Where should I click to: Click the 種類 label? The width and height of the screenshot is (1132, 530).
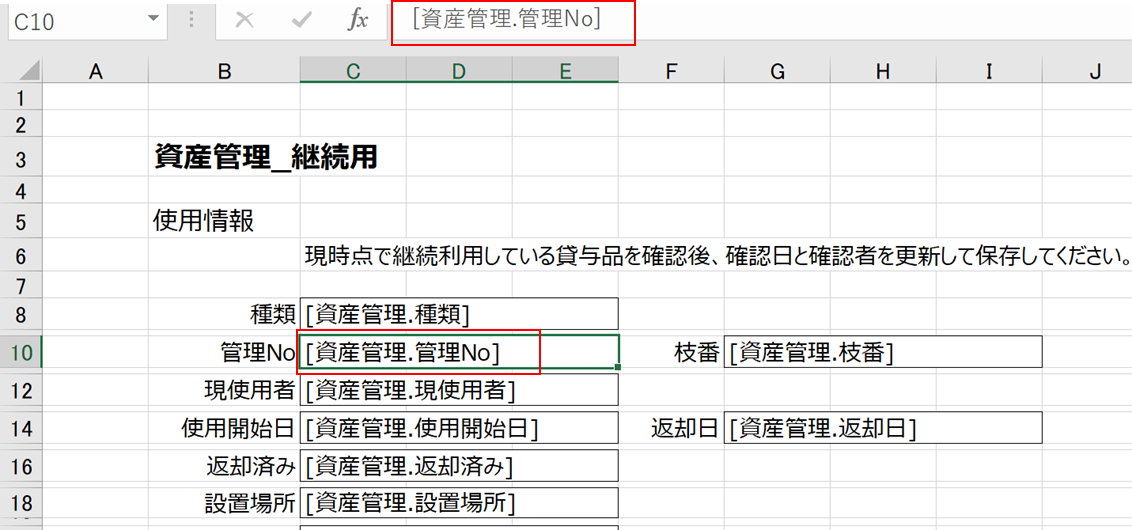click(x=271, y=314)
